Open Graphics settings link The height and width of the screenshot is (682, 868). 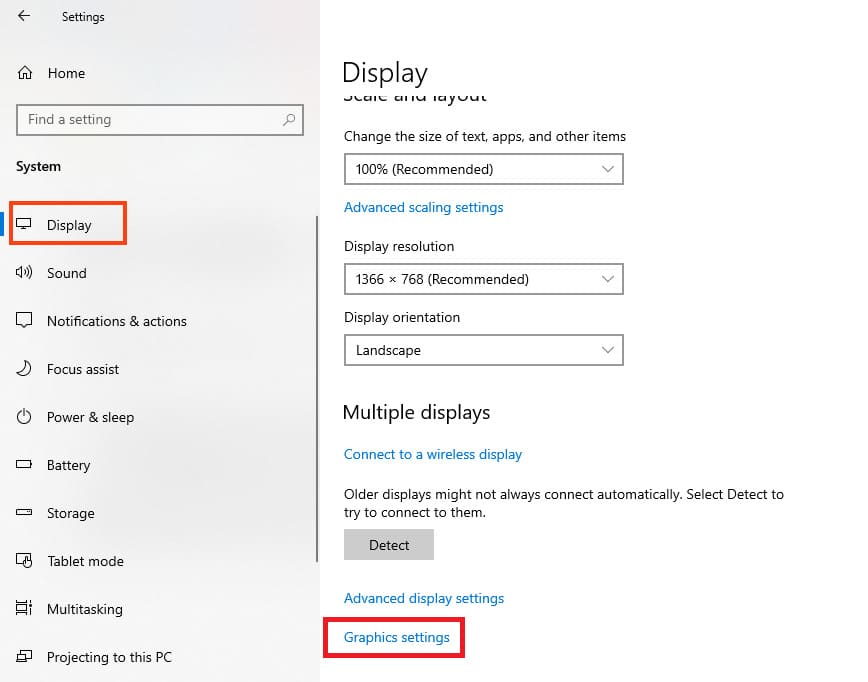pyautogui.click(x=396, y=637)
